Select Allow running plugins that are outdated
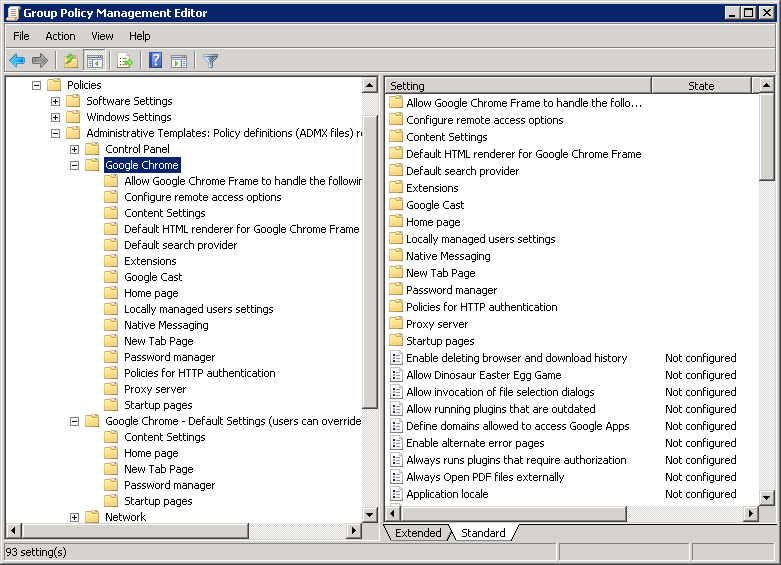 [501, 409]
